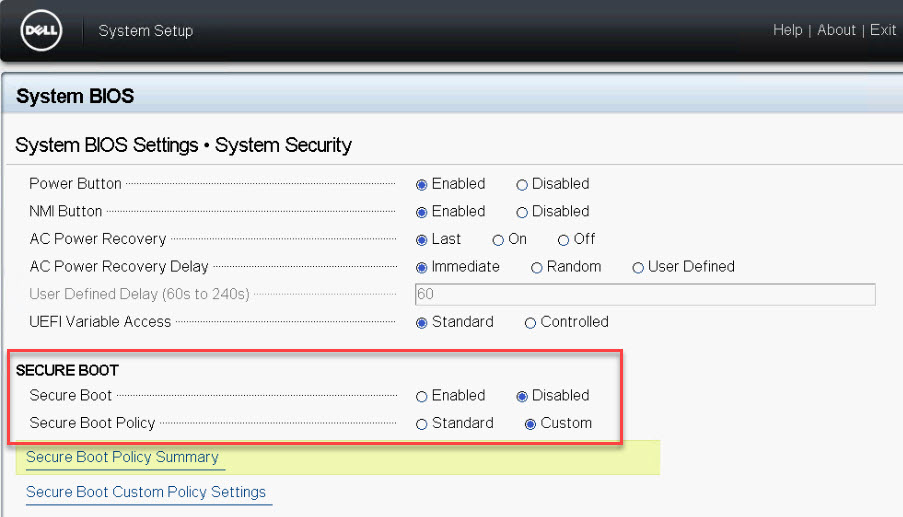The image size is (903, 517).
Task: Open Secure Boot Policy Summary link
Action: [x=122, y=457]
